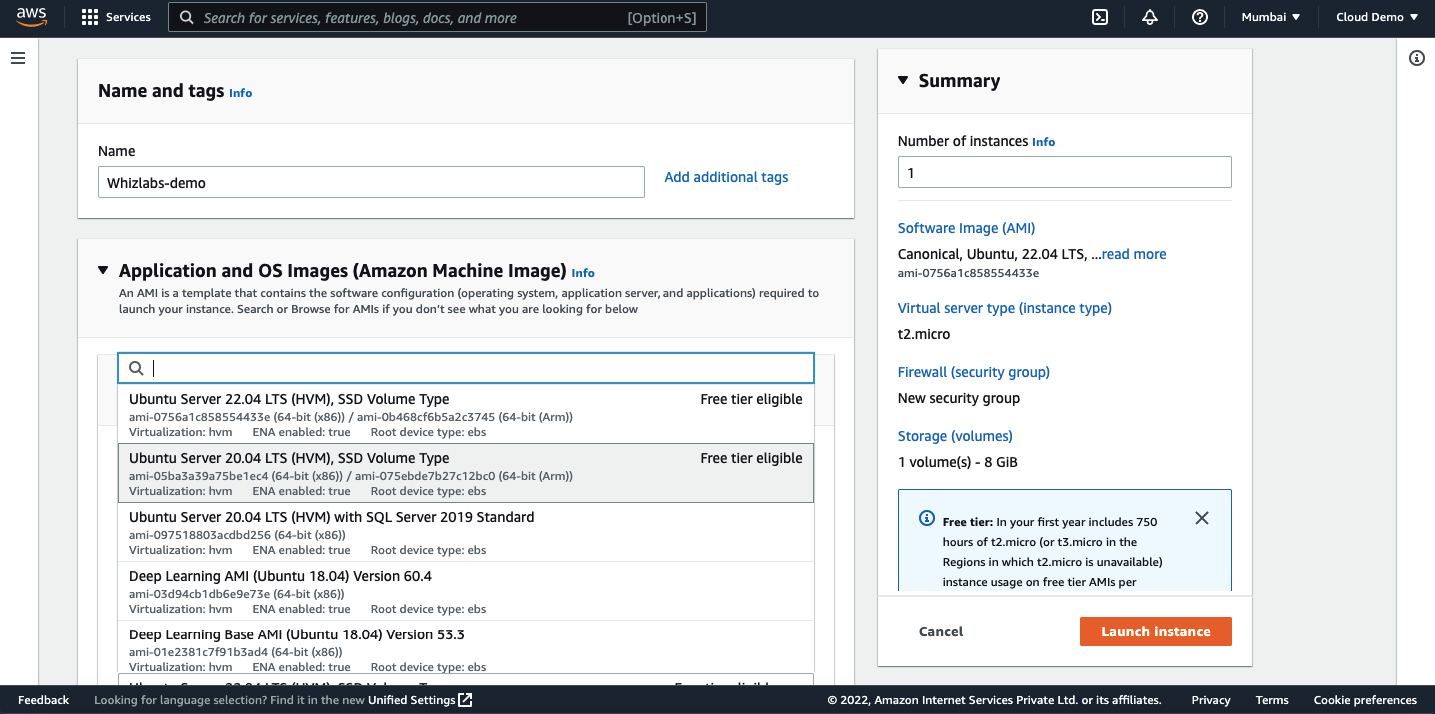1435x714 pixels.
Task: Open Cookie preferences in footer
Action: click(1365, 700)
